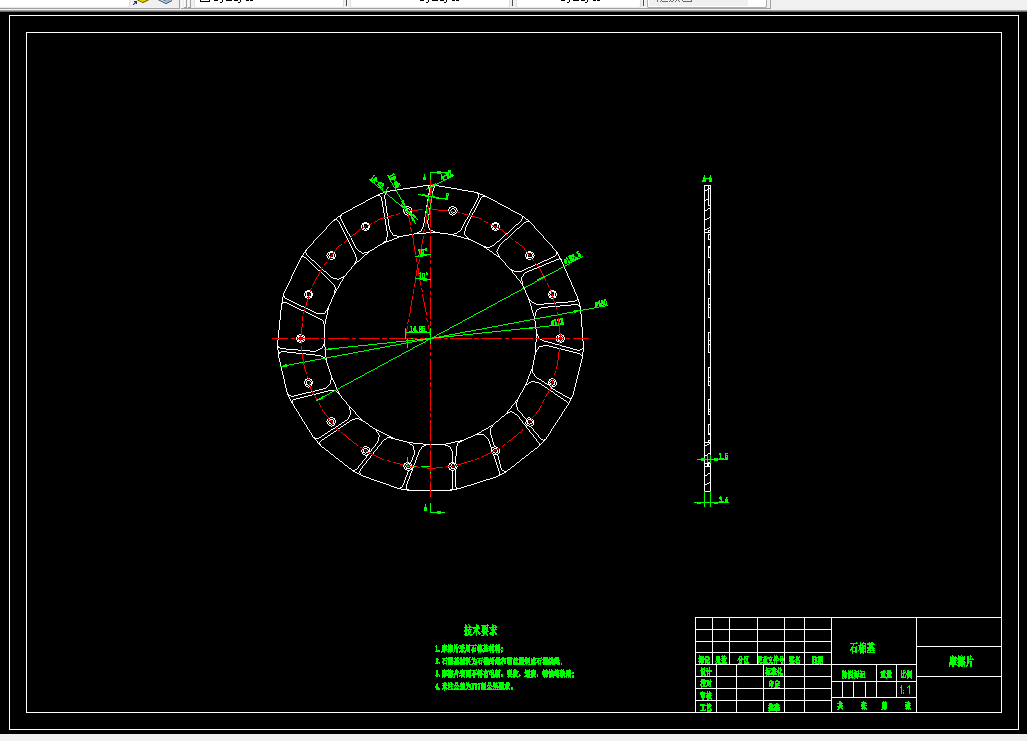Select the rivet hole at right centerline end

point(560,339)
